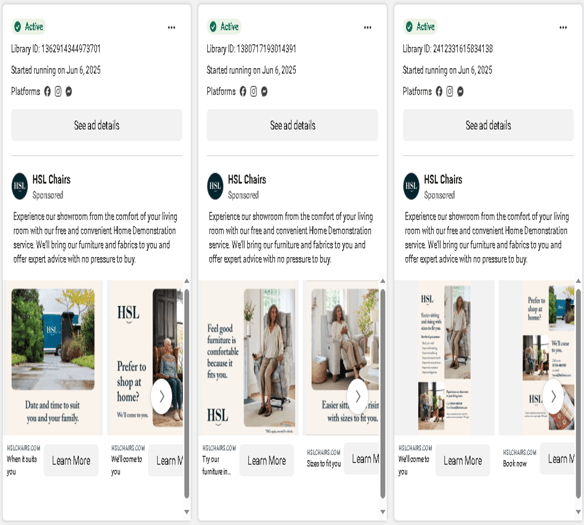Advance carousel with next arrow in ad 1380717193014391
584x525 pixels.
point(358,397)
